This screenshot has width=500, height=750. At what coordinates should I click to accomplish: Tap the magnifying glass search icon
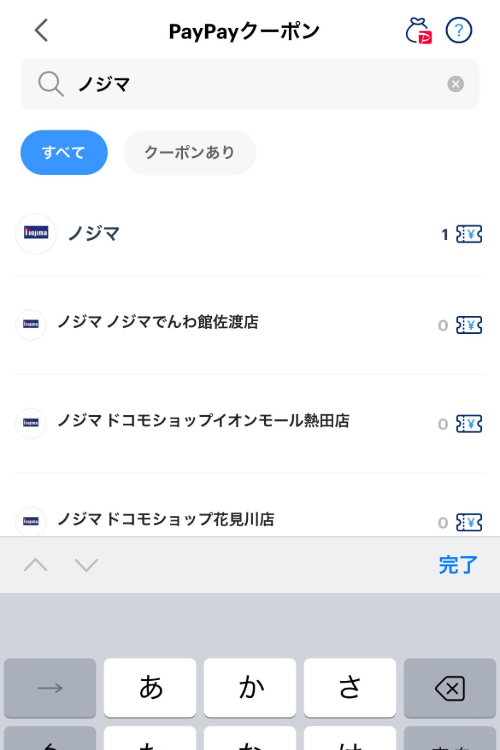[51, 84]
